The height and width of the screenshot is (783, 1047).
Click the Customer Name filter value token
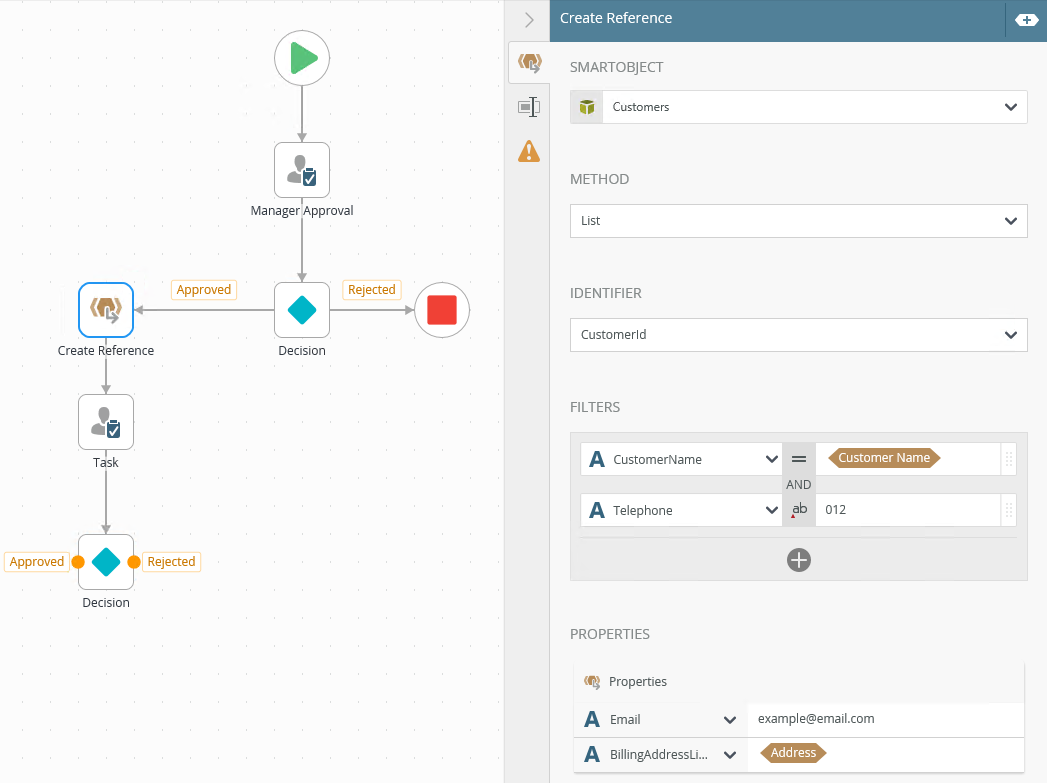(884, 458)
